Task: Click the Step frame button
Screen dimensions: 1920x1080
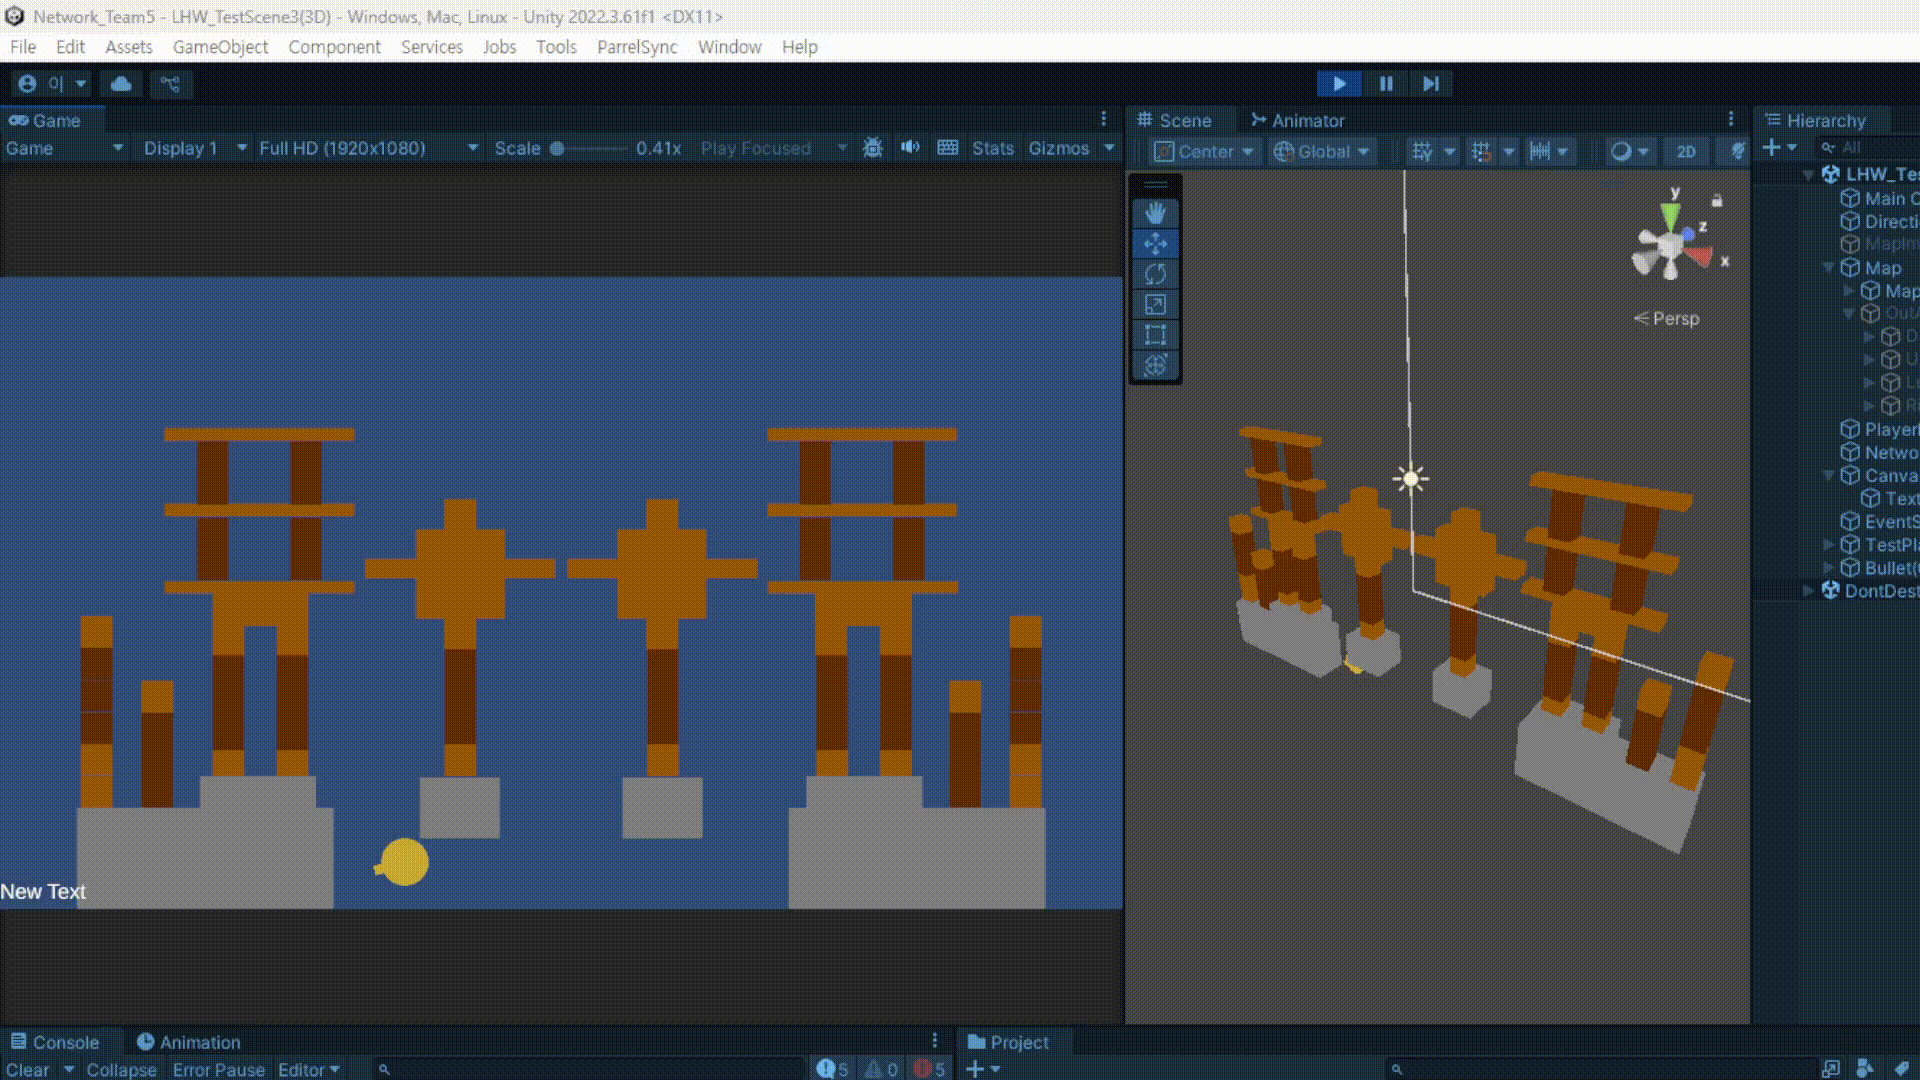Action: click(x=1431, y=84)
